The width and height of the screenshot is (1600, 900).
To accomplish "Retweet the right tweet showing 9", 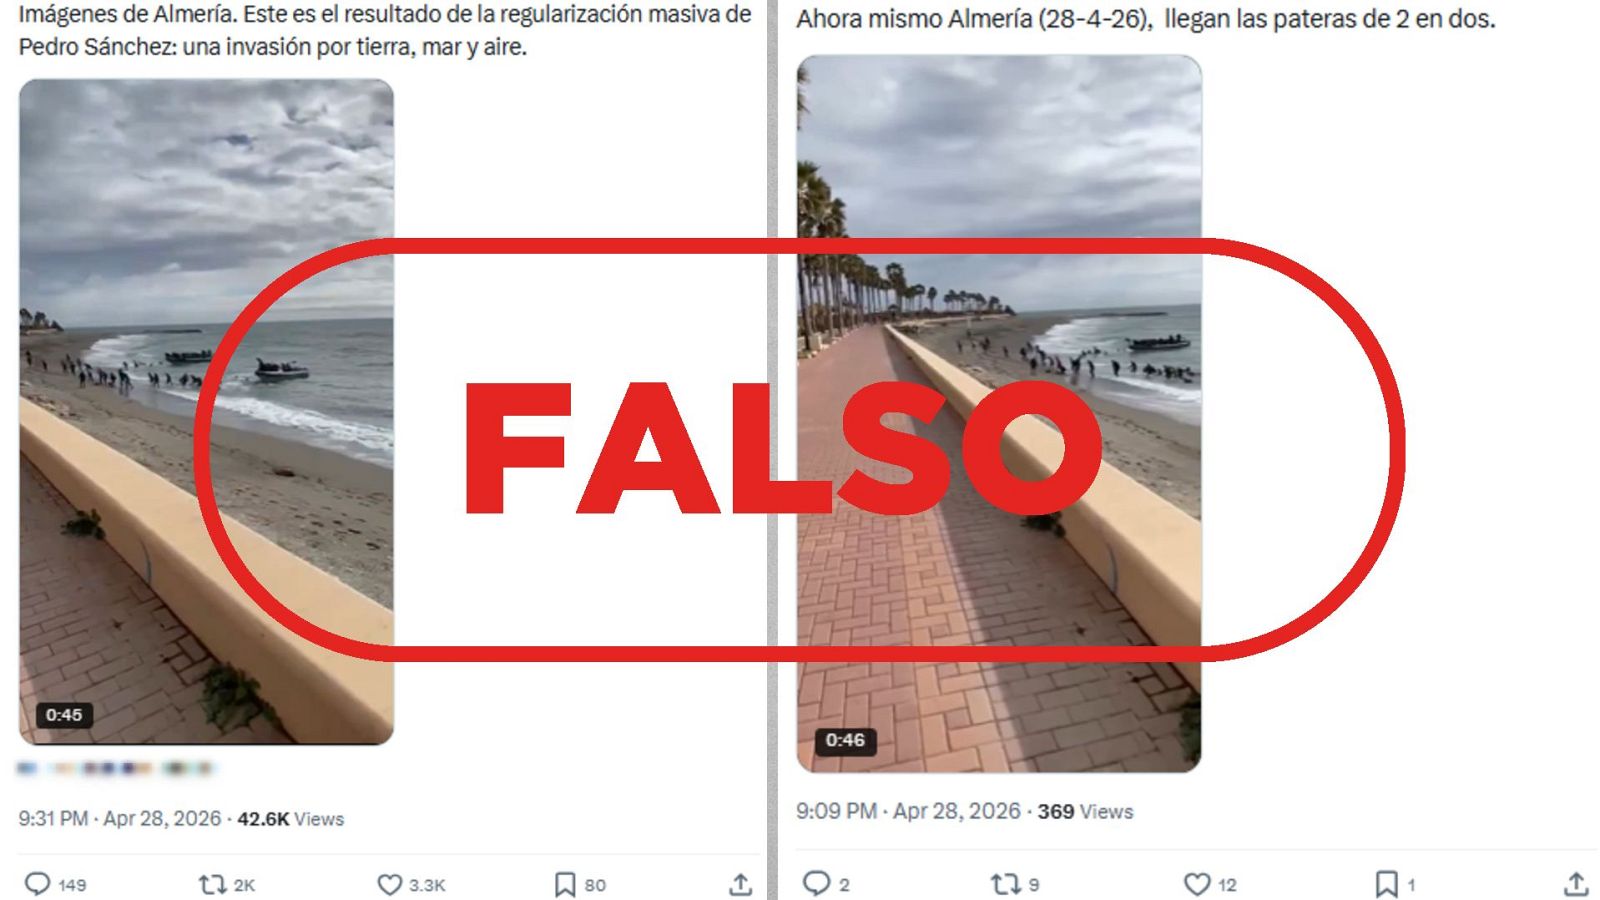I will point(1005,883).
